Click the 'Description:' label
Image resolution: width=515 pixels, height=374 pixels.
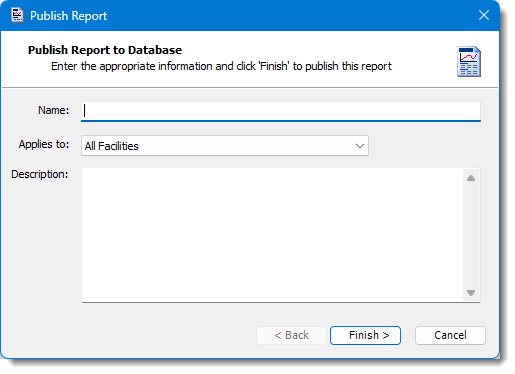click(40, 174)
